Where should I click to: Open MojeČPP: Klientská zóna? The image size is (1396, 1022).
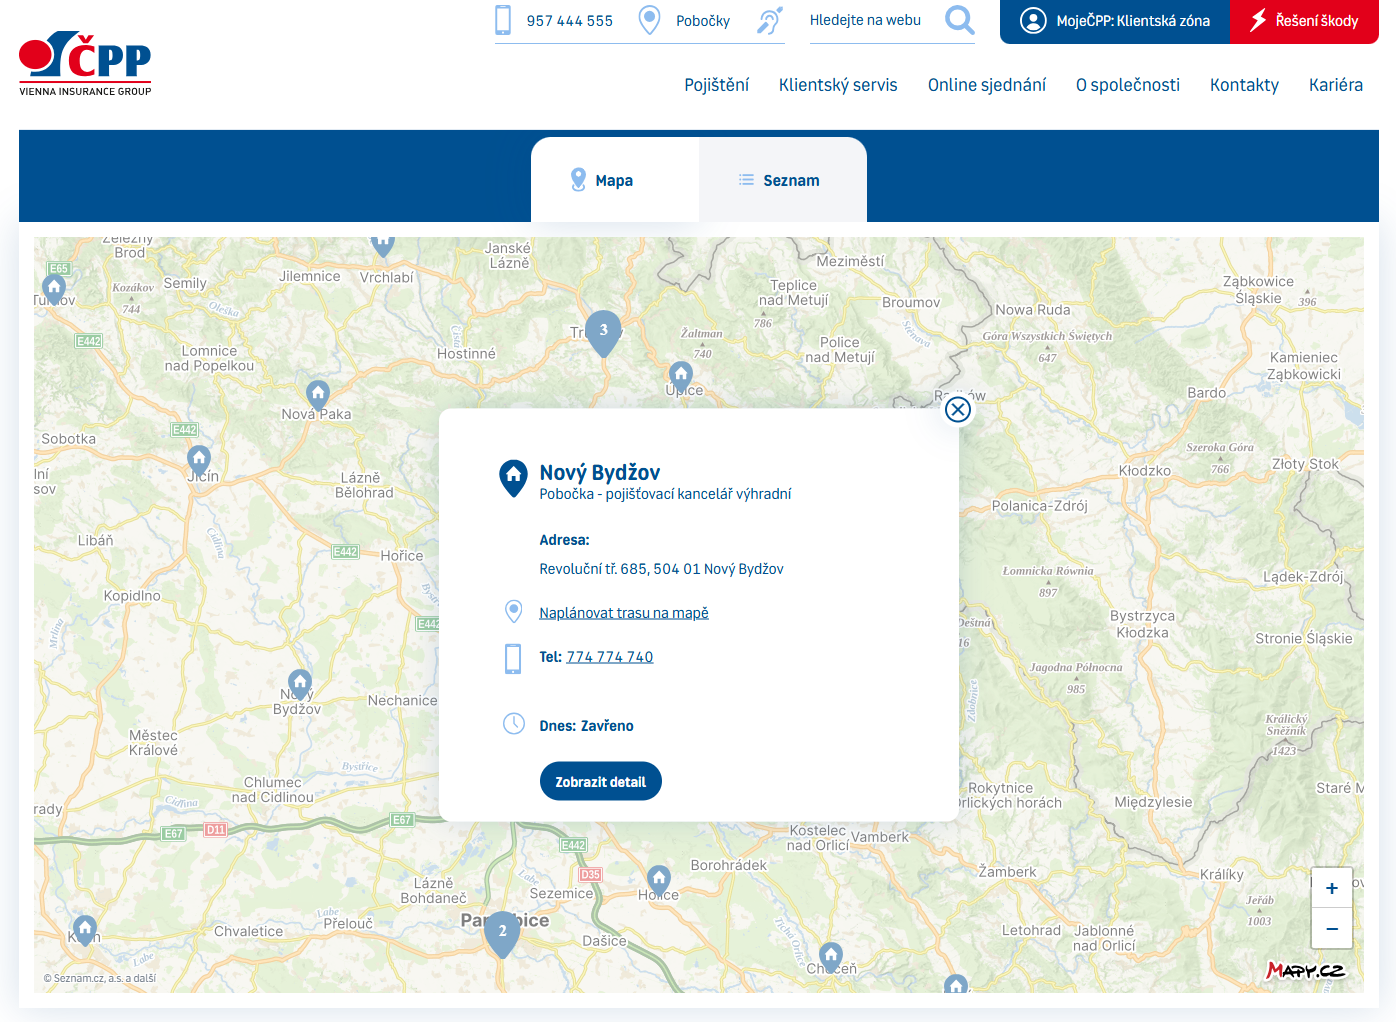[x=1115, y=21]
